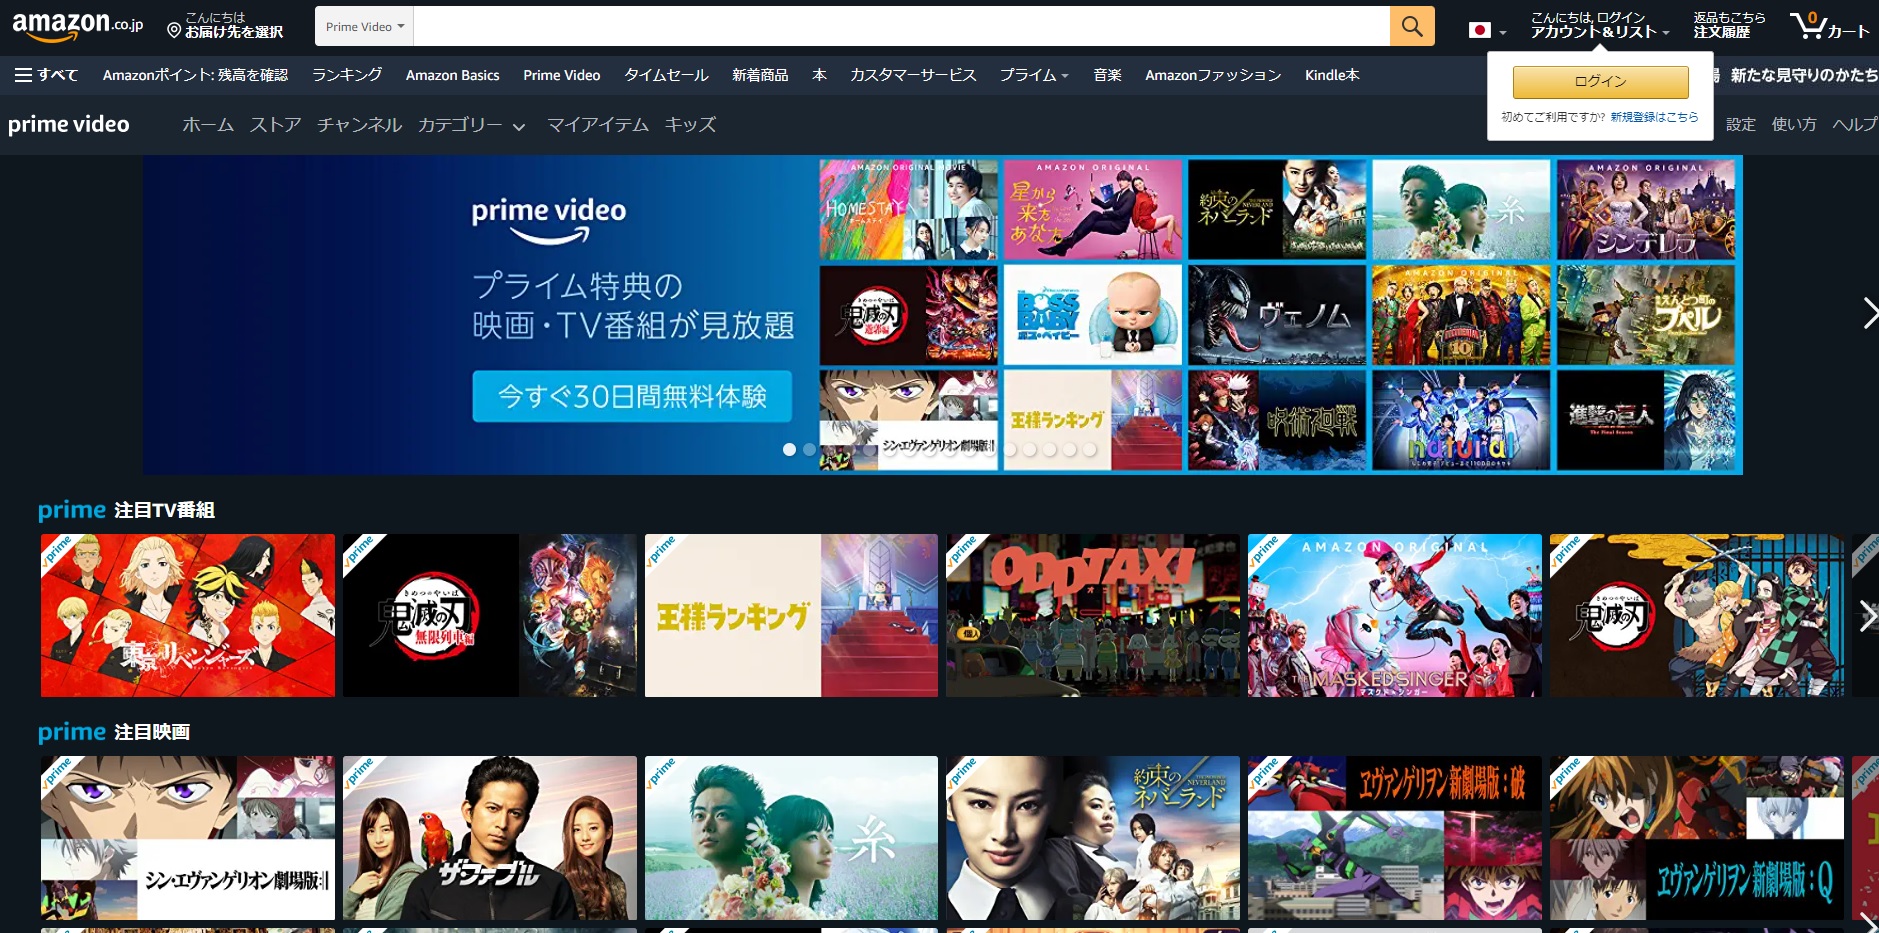The width and height of the screenshot is (1879, 933).
Task: Open 王様ランキング TV show card
Action: point(791,615)
